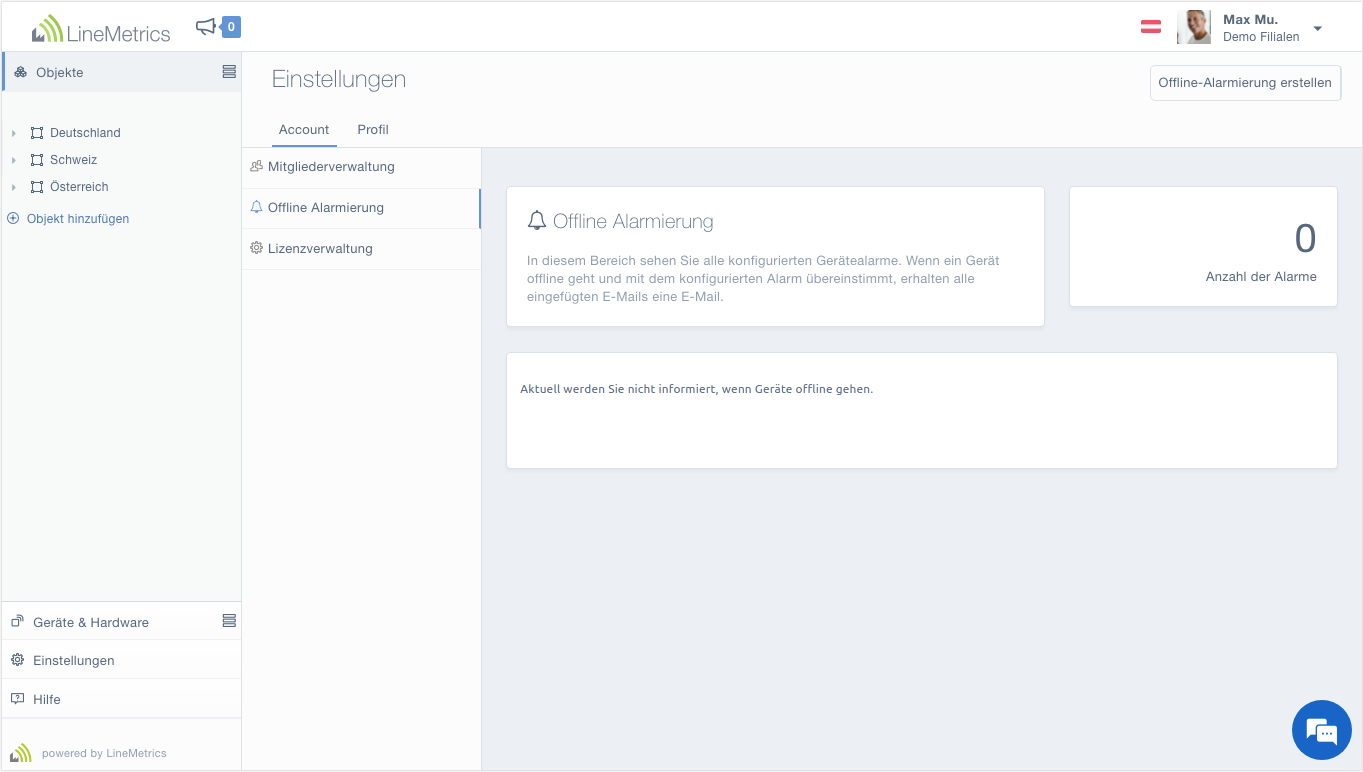Click the Lizenzverwaltung gear icon
The image size is (1363, 772).
(256, 248)
